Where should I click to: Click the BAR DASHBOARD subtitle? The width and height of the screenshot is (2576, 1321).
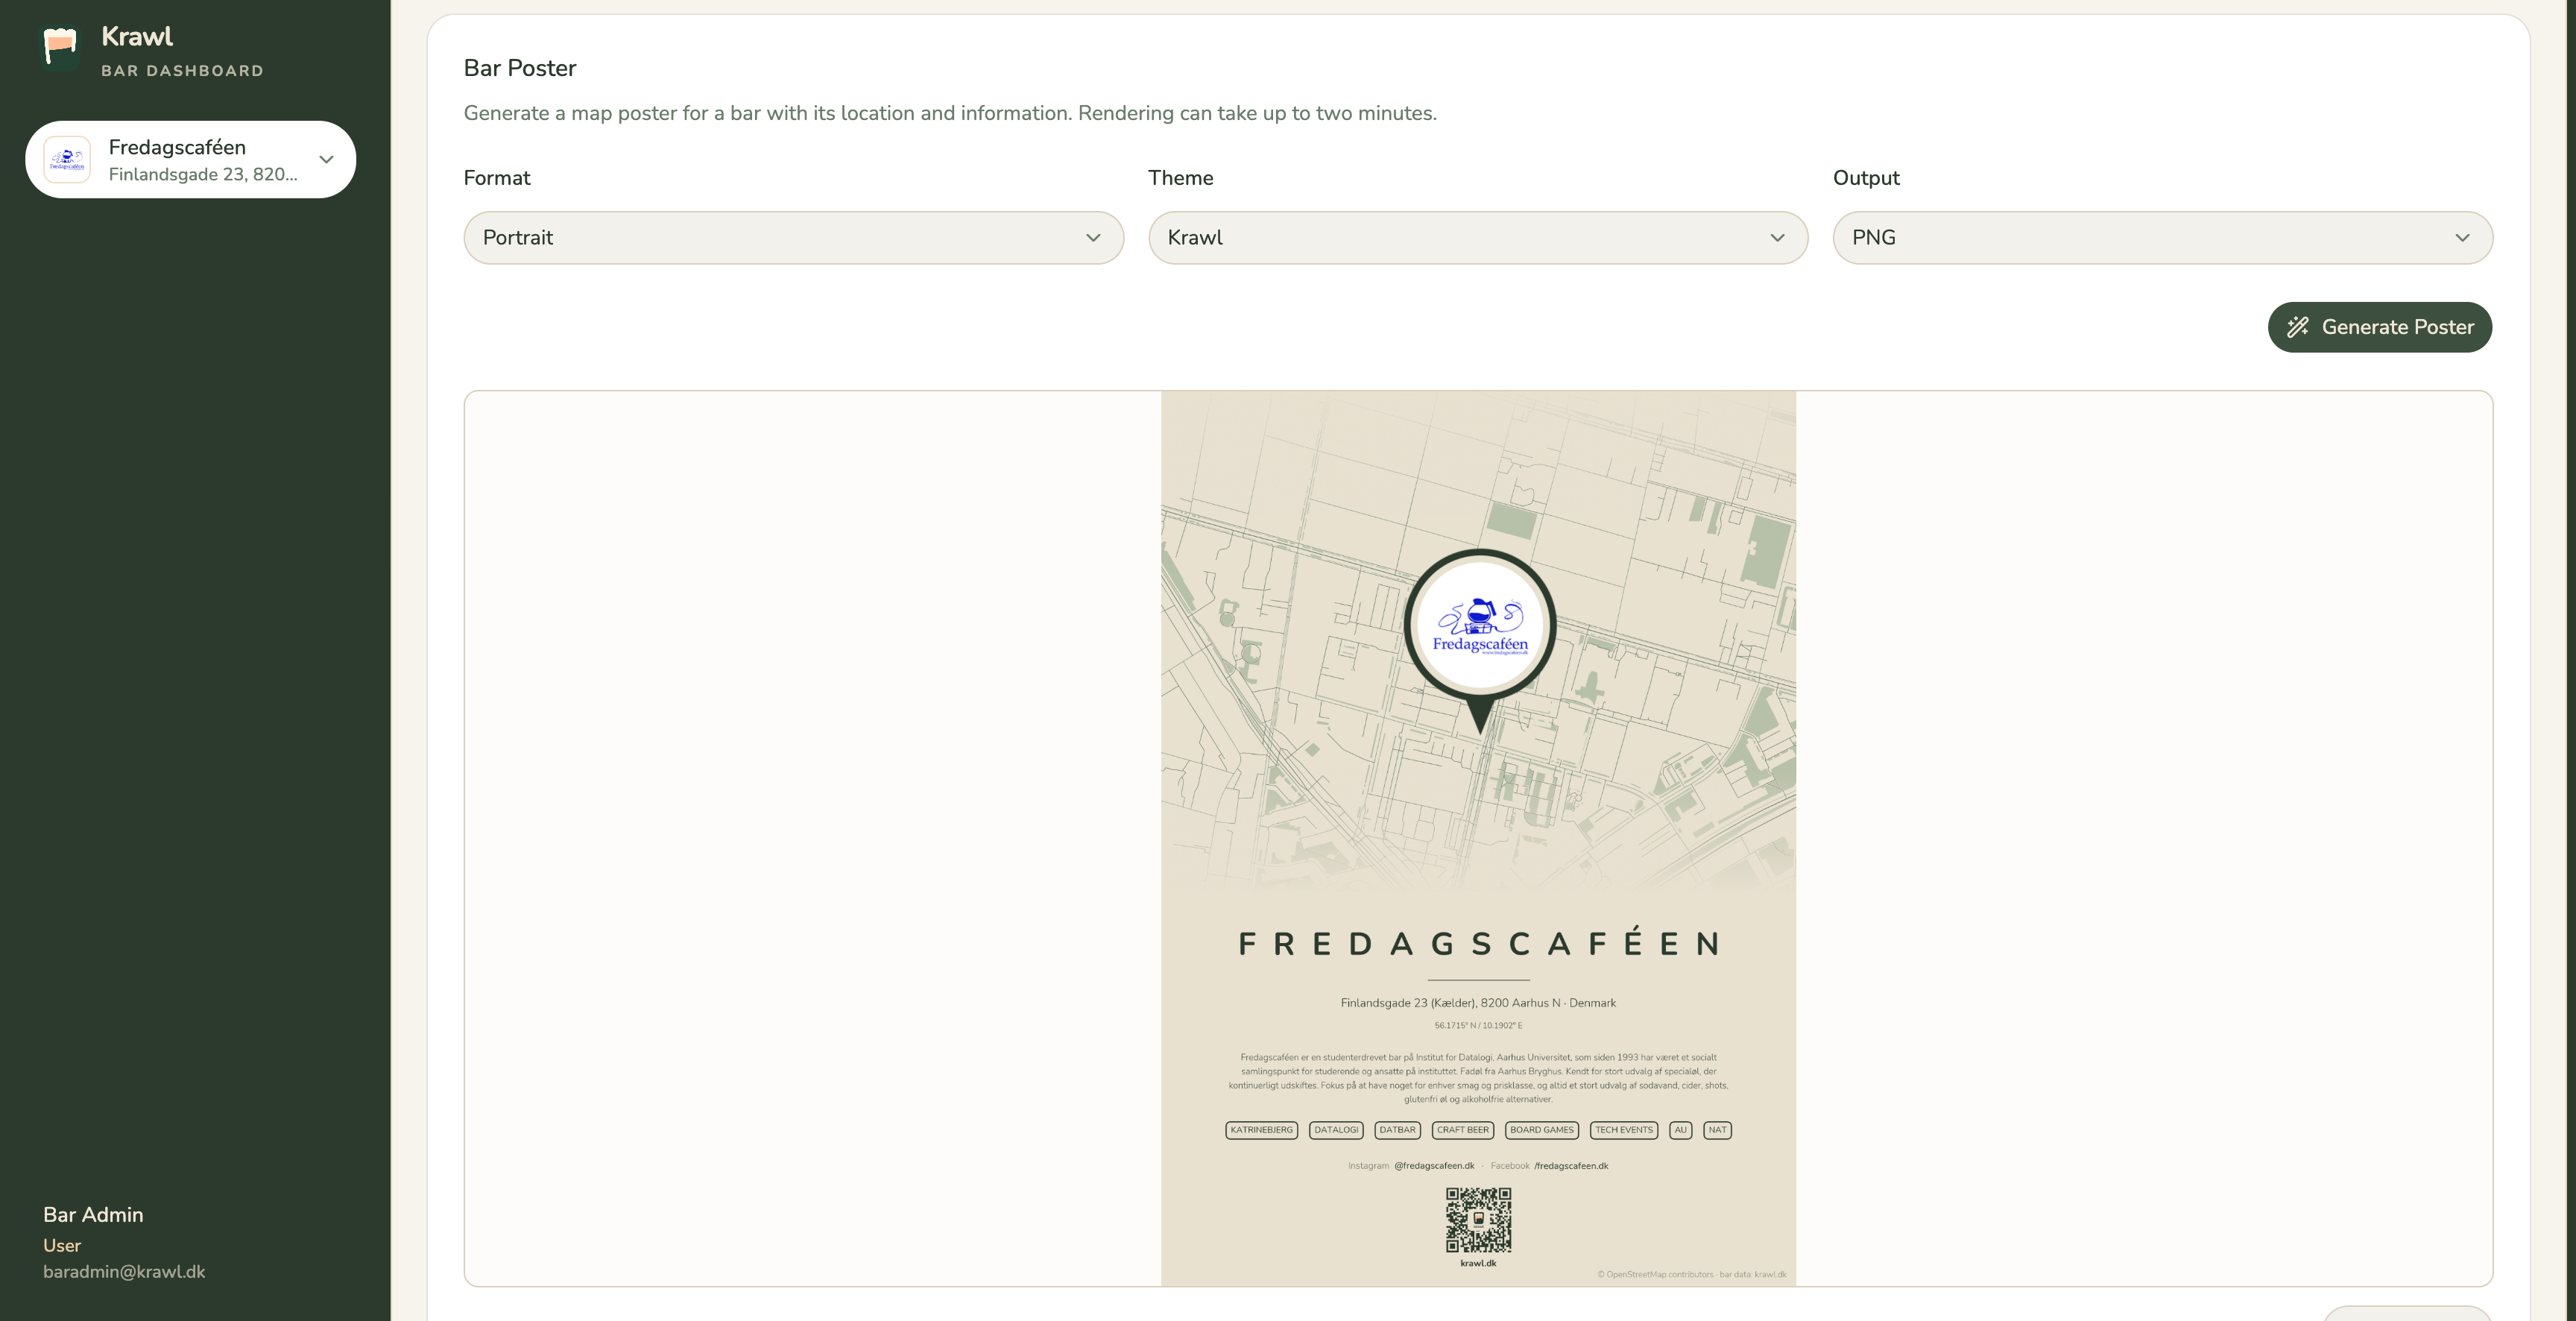182,71
